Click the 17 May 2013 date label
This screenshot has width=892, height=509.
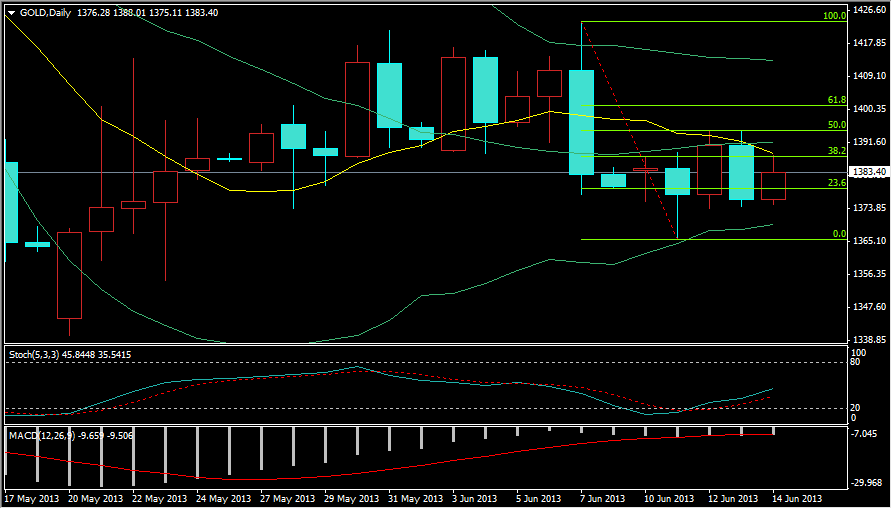[32, 499]
